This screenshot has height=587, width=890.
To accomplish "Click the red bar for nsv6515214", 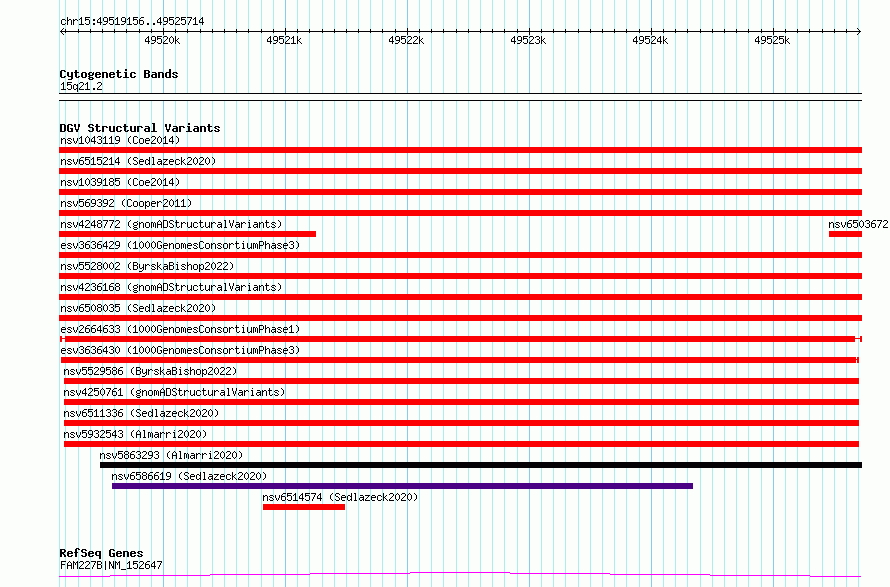I will tap(460, 171).
